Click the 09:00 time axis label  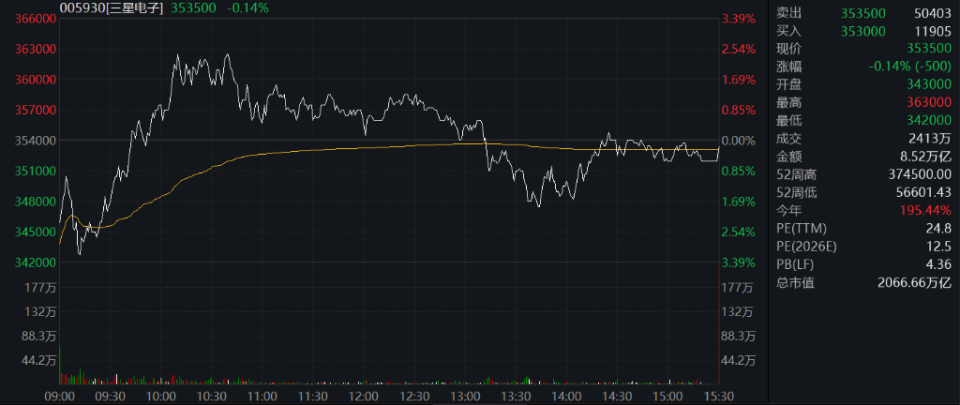[x=59, y=395]
